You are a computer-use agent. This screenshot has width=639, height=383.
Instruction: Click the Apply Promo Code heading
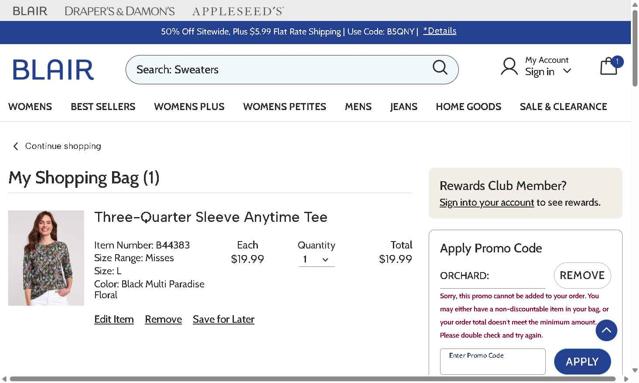(x=491, y=248)
